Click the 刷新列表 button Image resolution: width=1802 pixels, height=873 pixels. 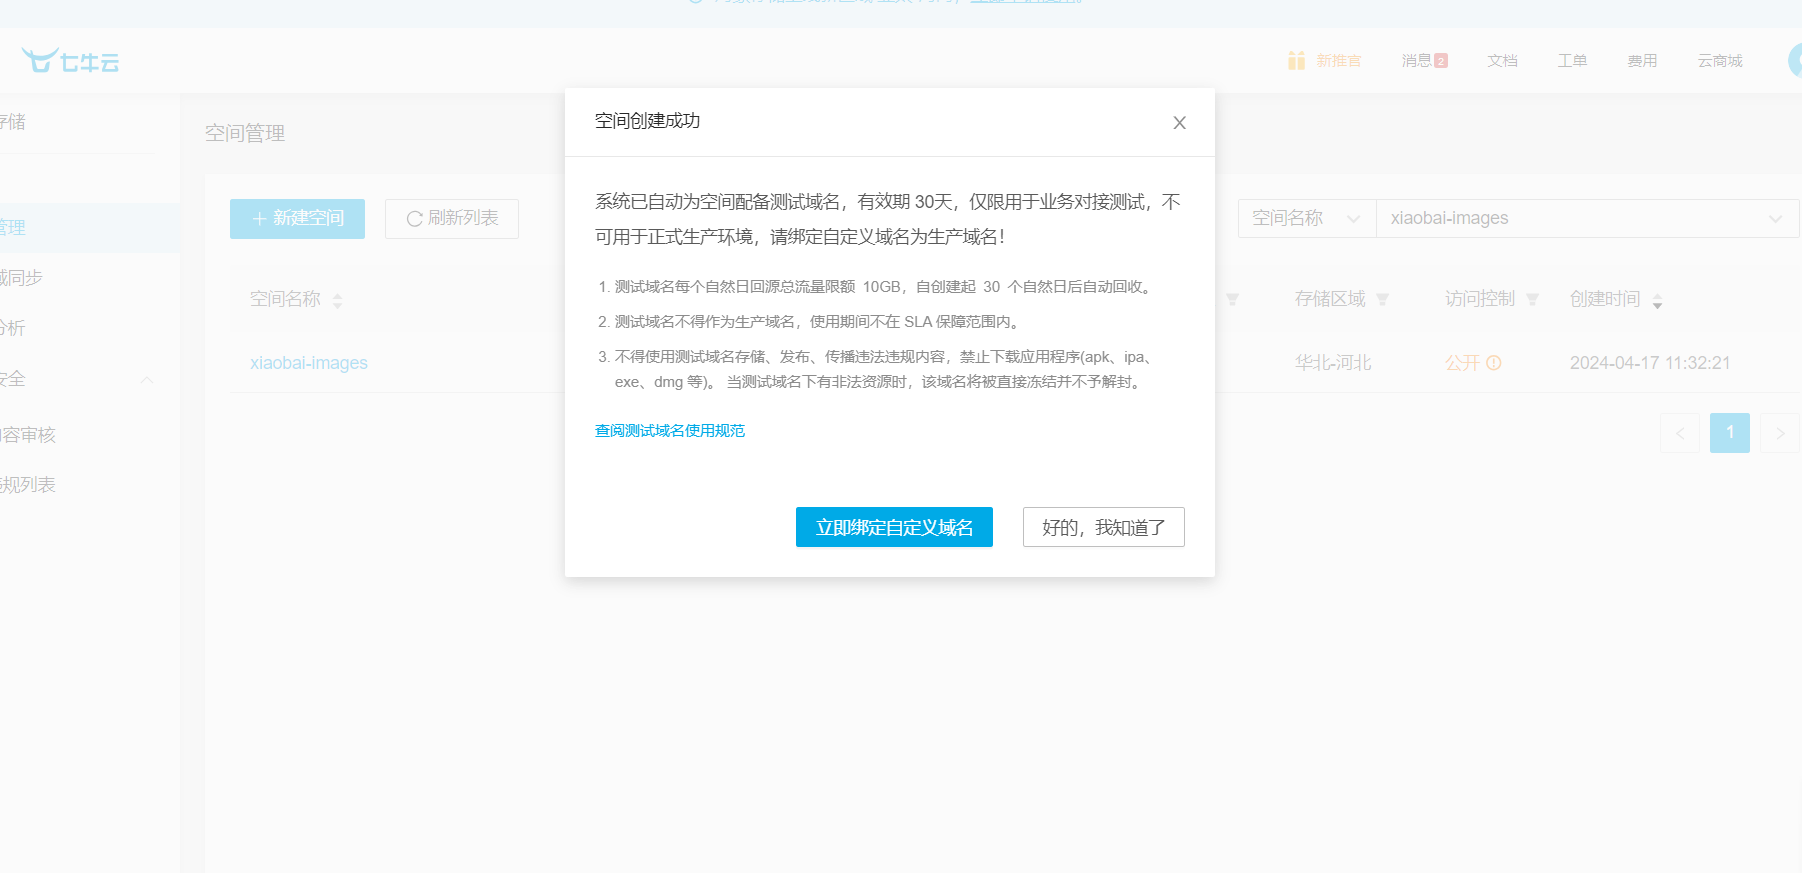452,219
